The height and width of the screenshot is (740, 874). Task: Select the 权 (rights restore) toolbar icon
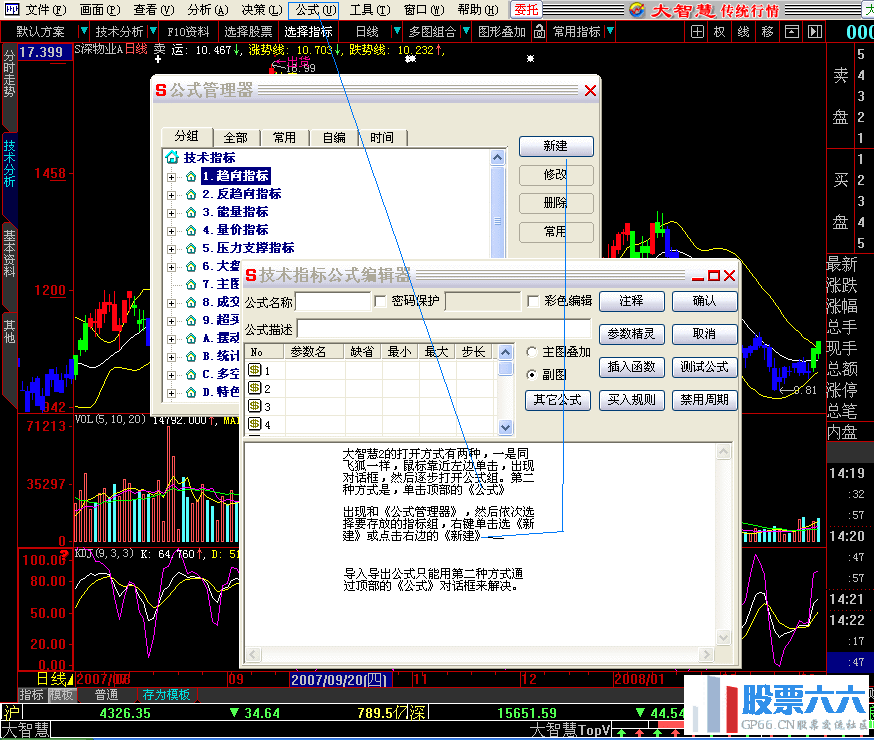[x=720, y=31]
